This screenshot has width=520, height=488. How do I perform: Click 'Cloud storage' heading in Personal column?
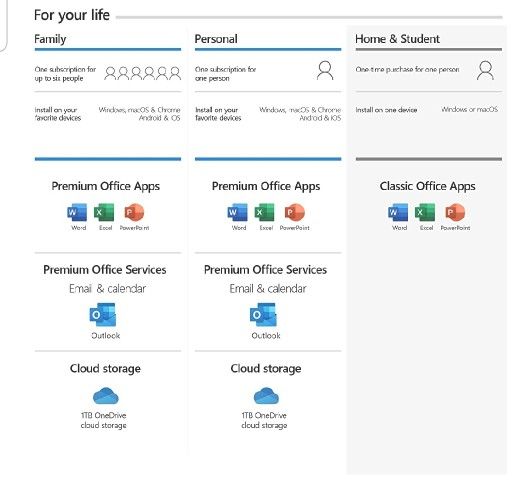pos(266,369)
